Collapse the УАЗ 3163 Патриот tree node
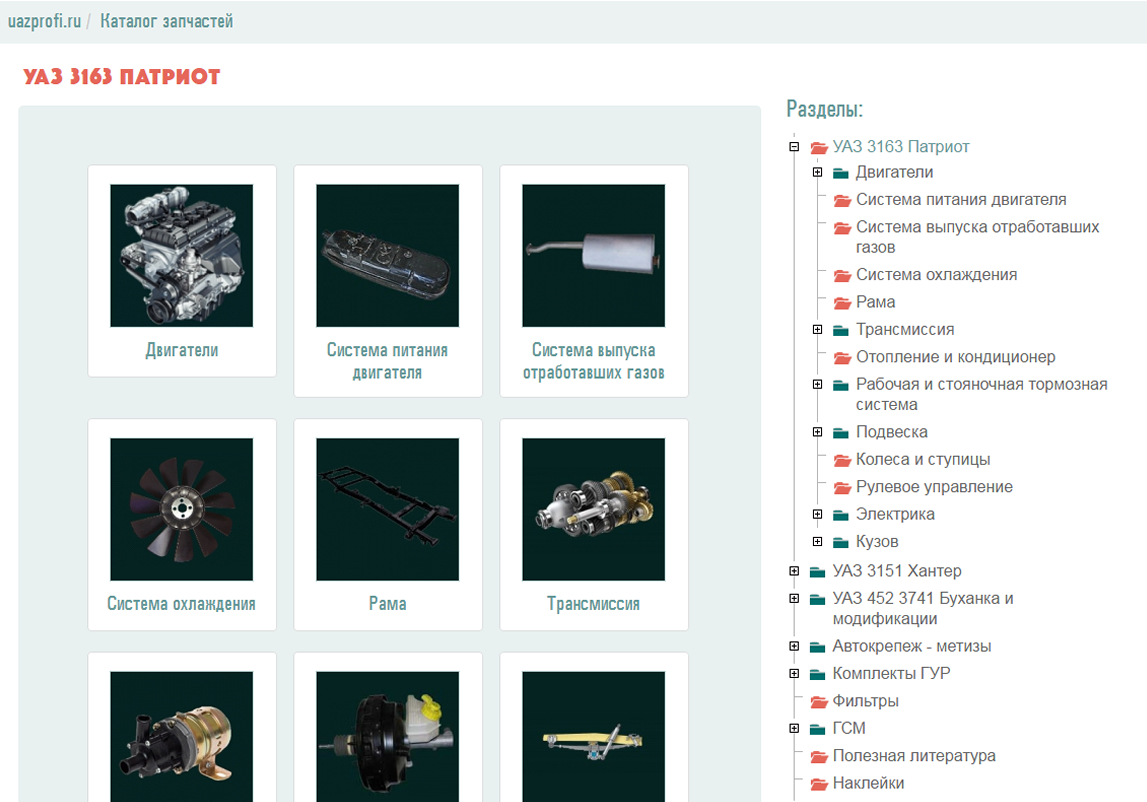This screenshot has height=802, width=1147. tap(794, 146)
